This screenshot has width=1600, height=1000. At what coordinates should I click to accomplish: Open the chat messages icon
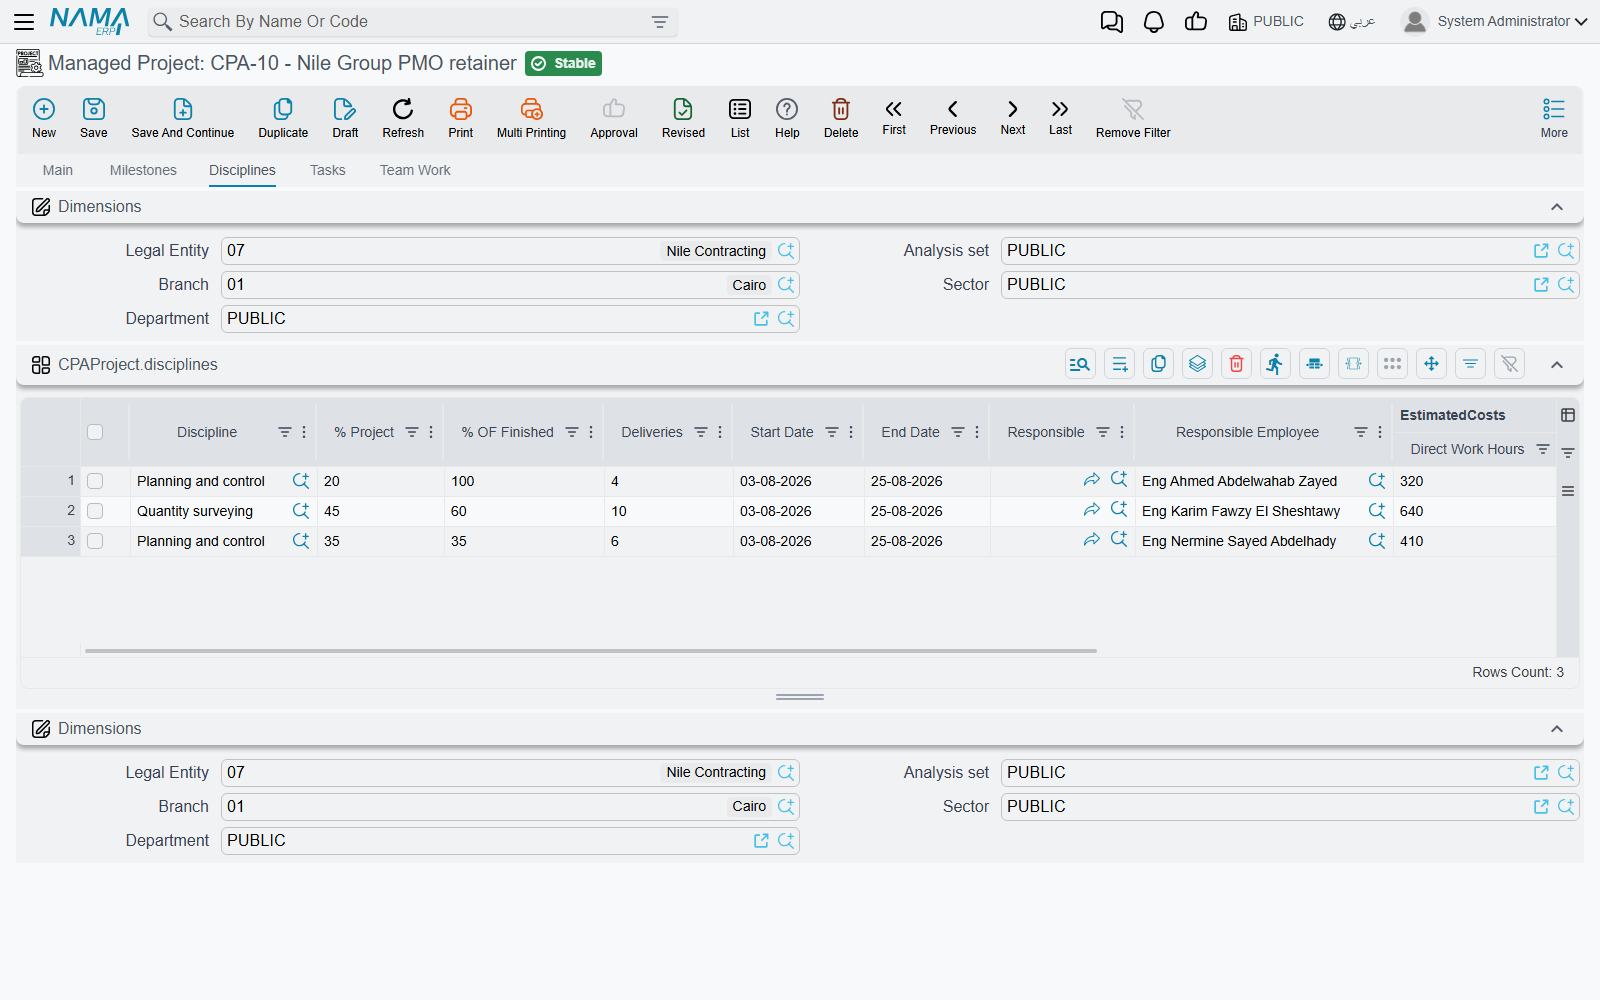[1111, 22]
